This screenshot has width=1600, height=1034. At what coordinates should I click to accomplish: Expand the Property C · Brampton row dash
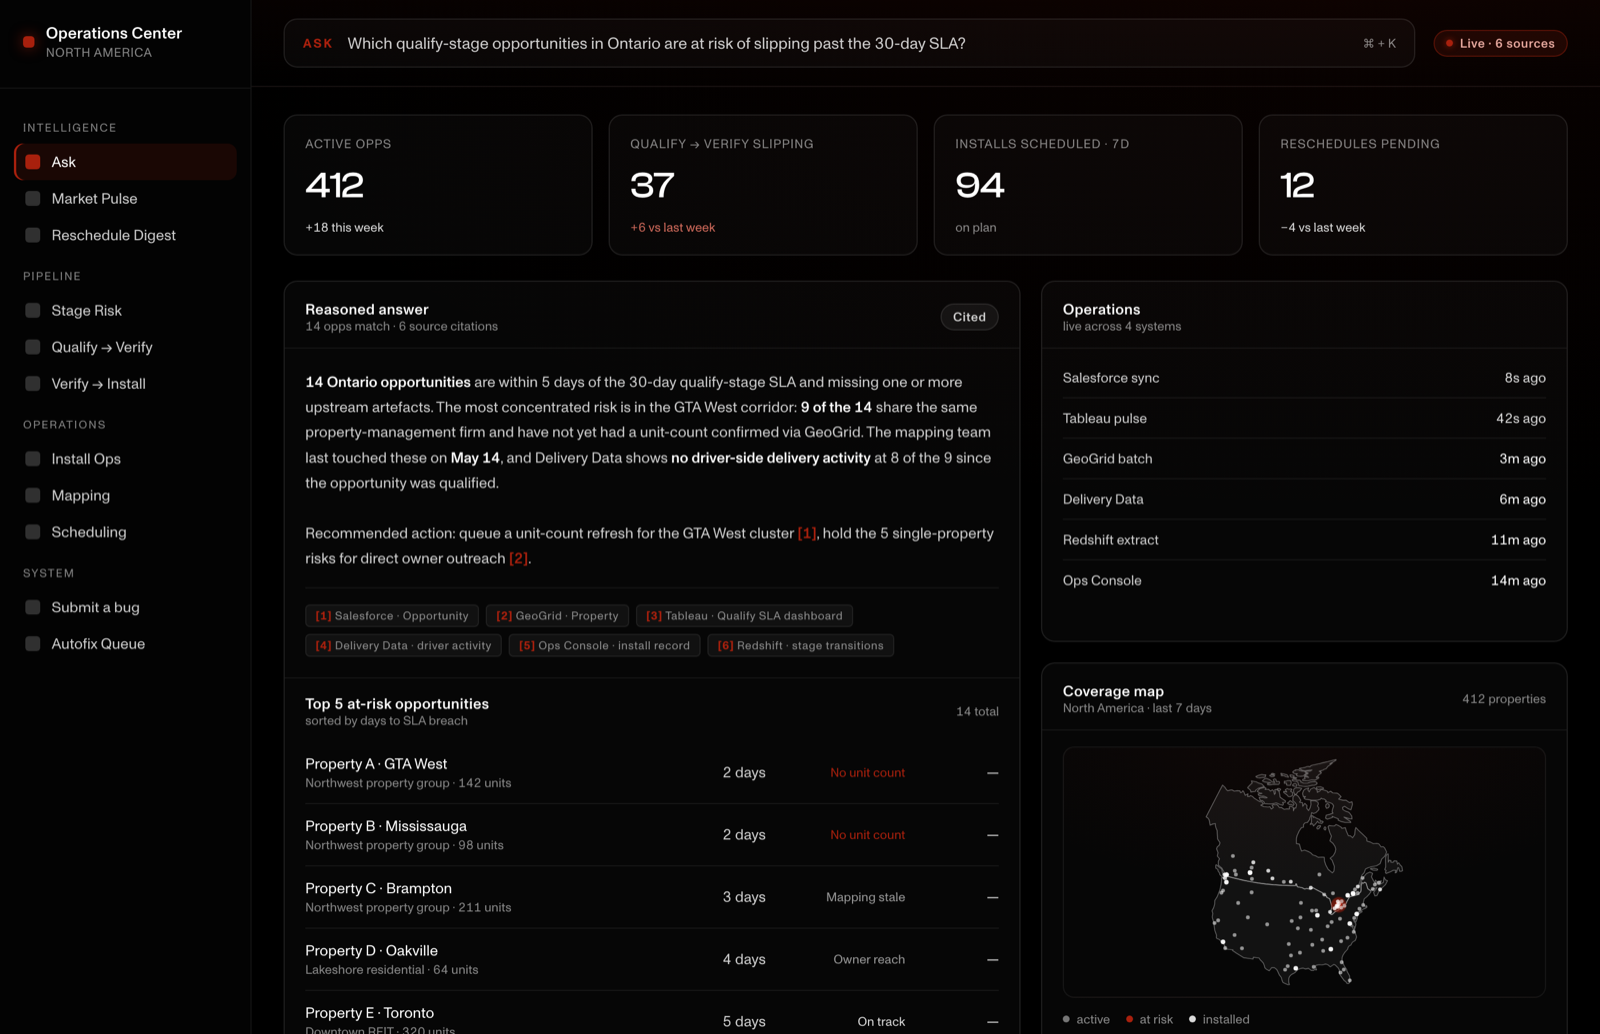click(992, 898)
